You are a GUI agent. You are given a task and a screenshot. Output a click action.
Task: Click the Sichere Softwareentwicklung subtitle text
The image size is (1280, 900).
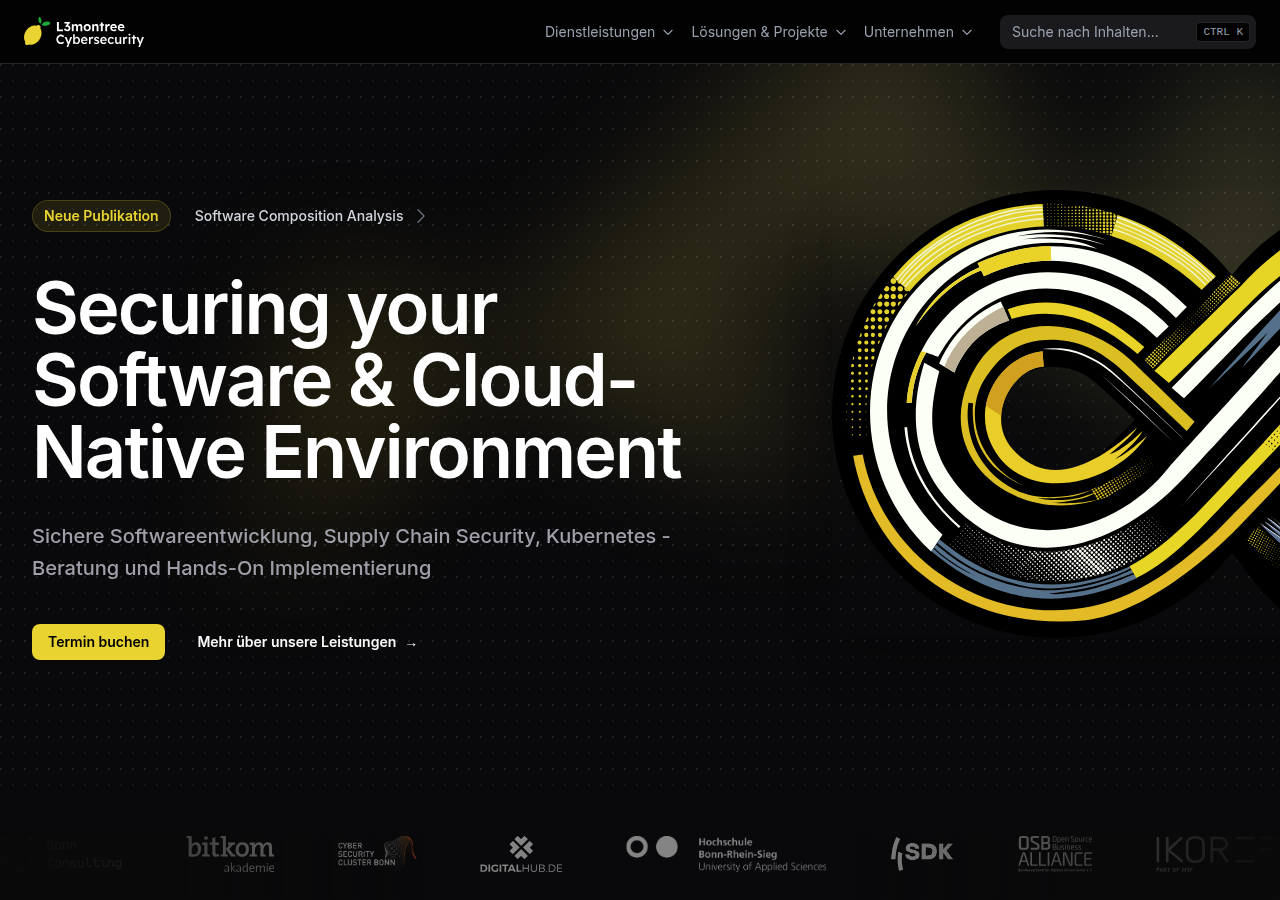[x=351, y=552]
